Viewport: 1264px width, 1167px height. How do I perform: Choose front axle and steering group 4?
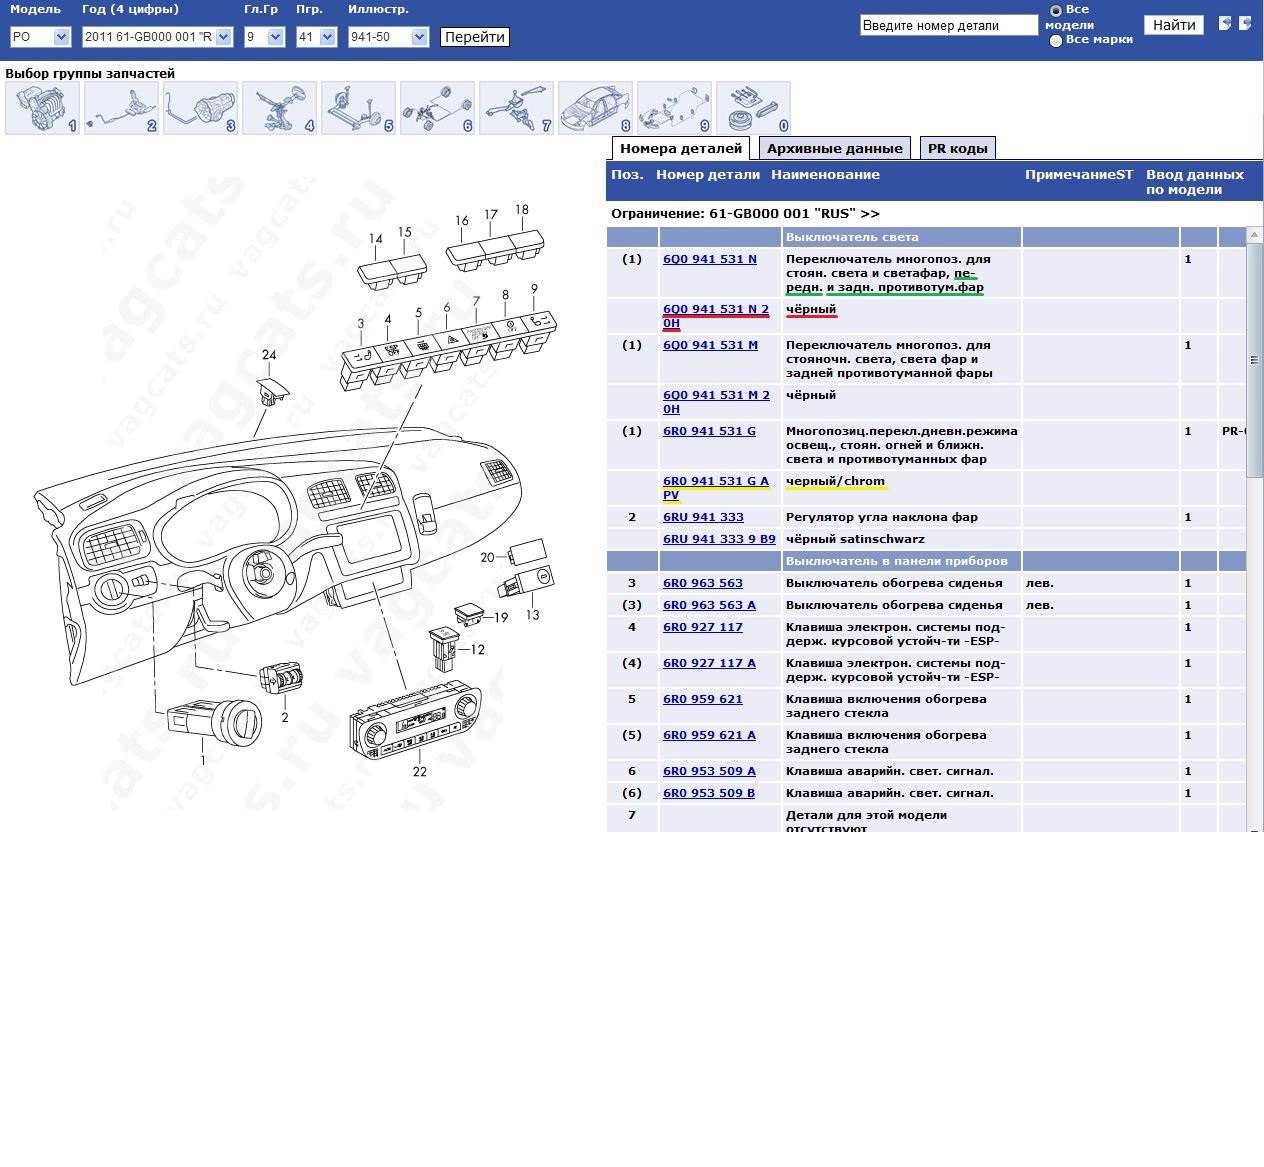(279, 108)
